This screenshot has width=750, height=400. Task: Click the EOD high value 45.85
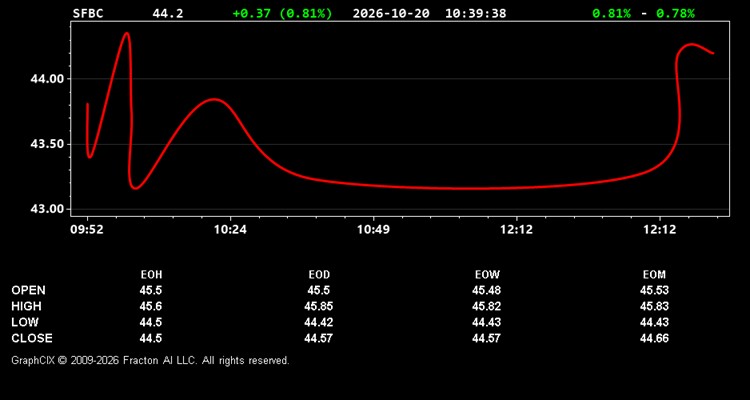[319, 306]
